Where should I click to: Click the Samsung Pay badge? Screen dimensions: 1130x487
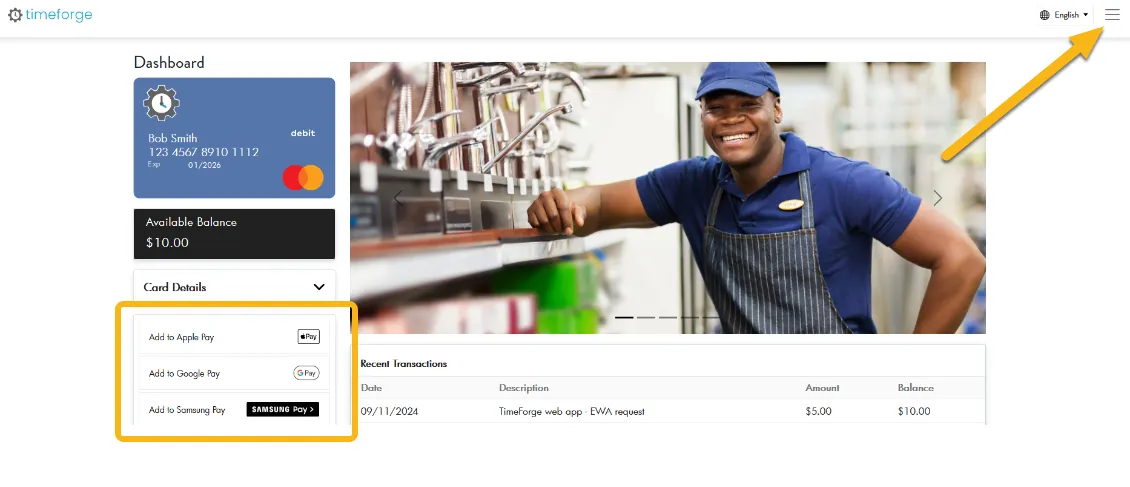point(282,409)
